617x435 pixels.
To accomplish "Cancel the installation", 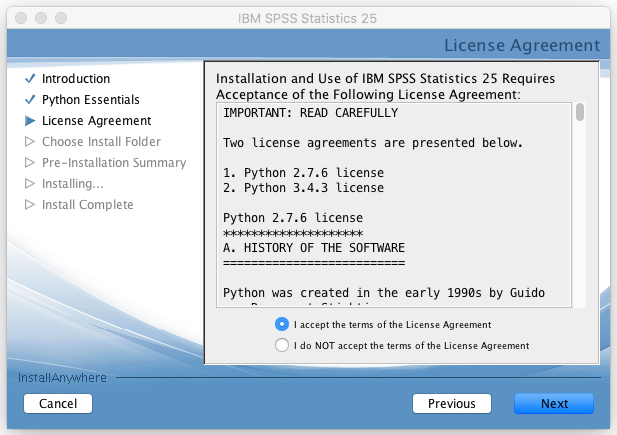I will [58, 404].
